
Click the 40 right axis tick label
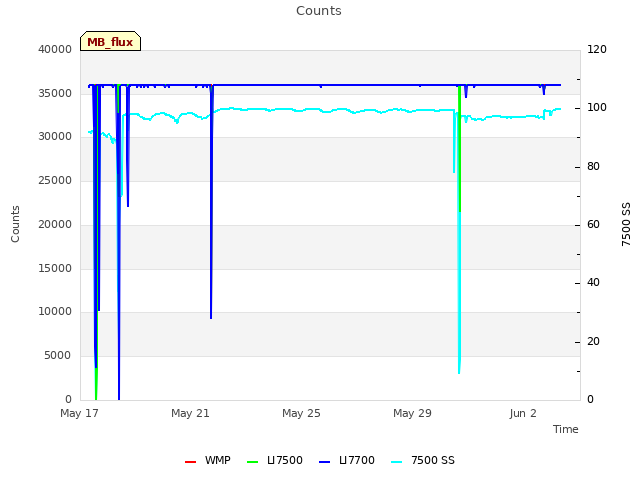pos(593,282)
